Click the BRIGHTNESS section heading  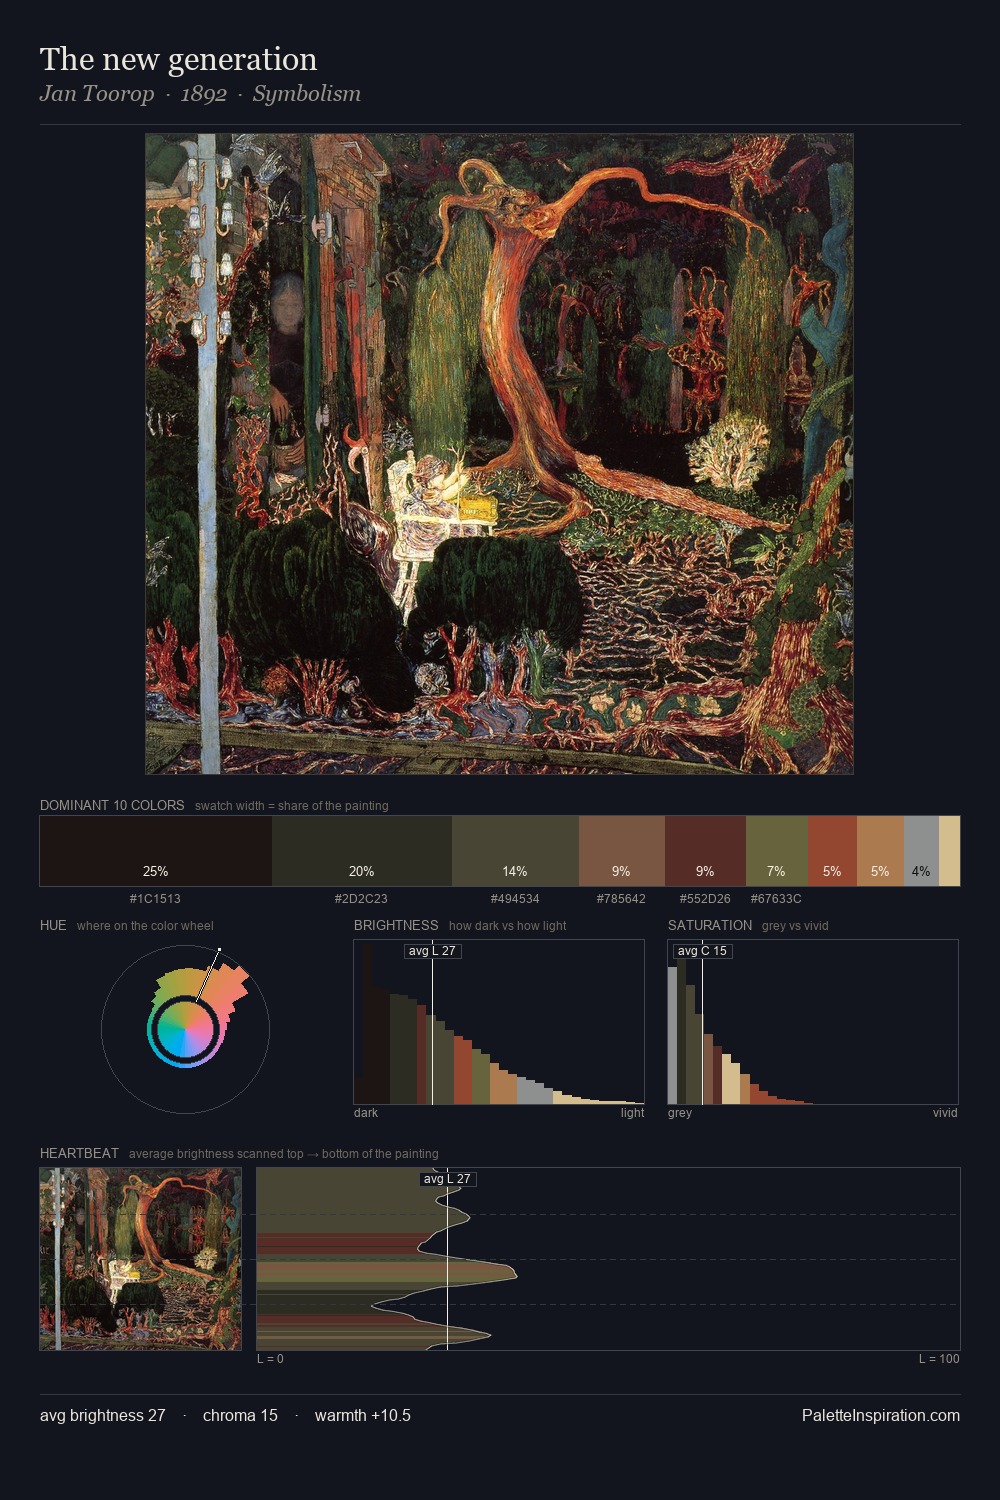[396, 925]
